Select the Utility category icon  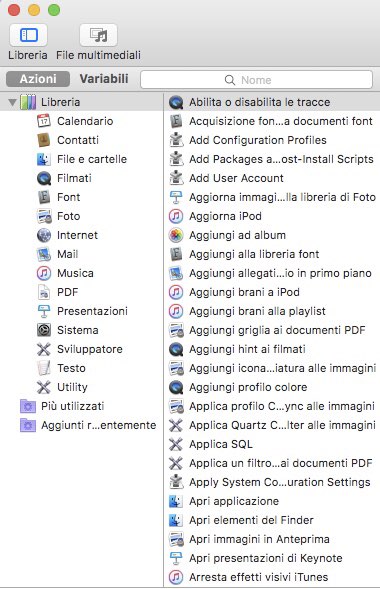click(44, 387)
